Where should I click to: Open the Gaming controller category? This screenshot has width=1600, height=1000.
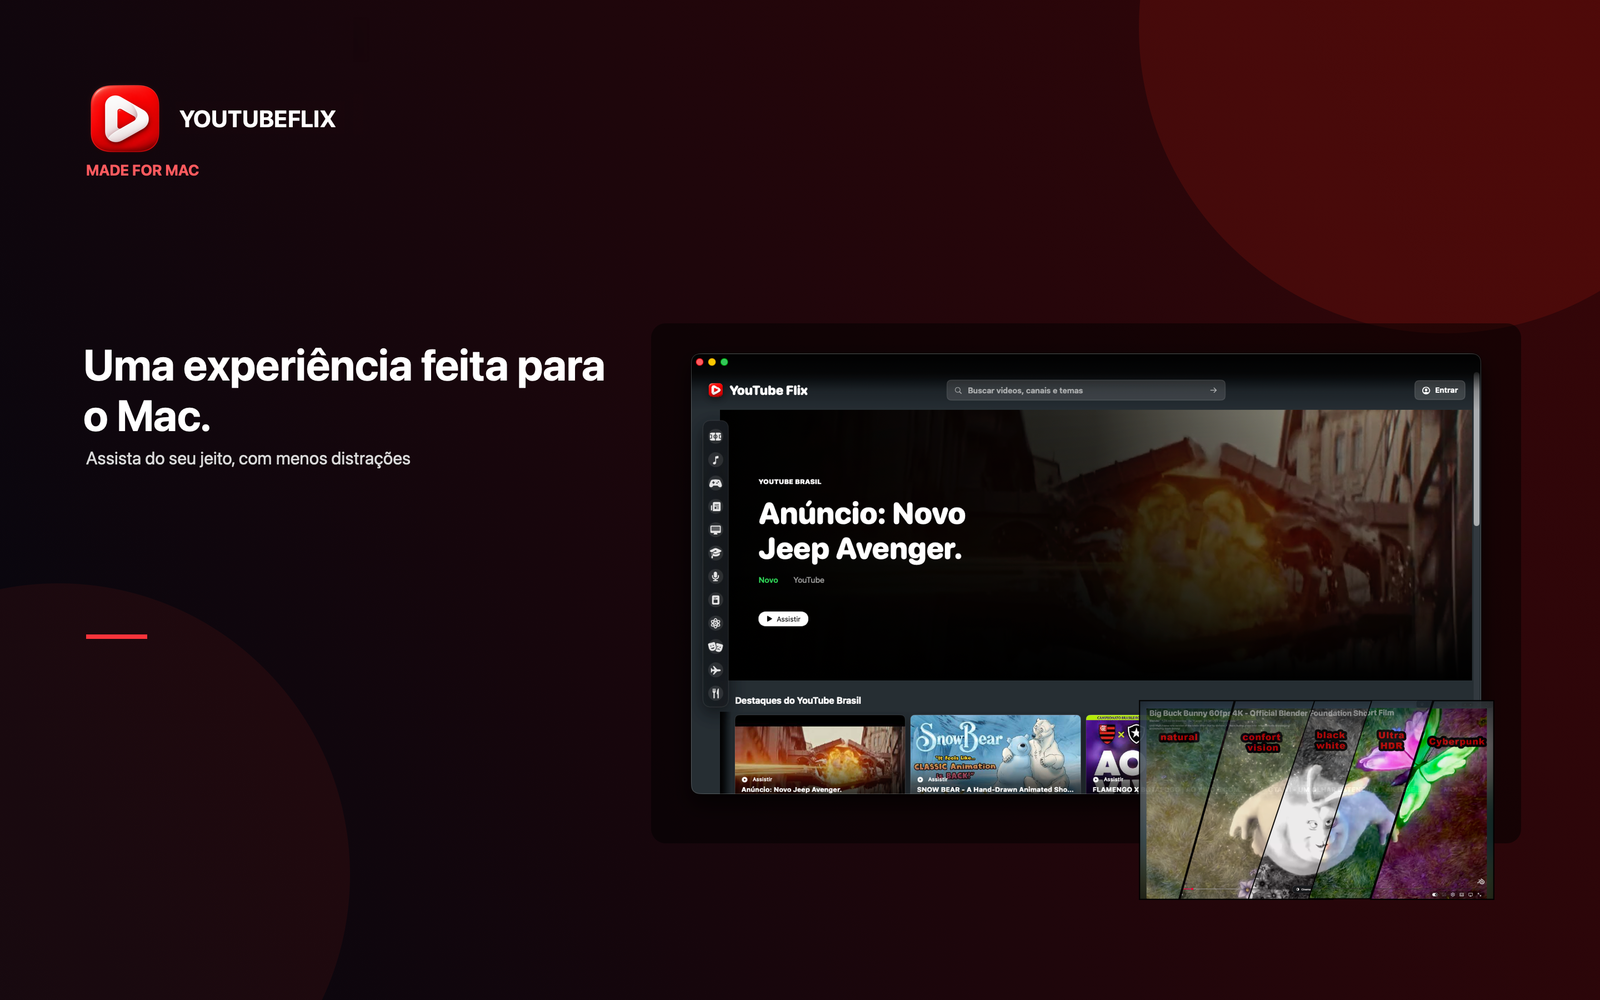715,483
